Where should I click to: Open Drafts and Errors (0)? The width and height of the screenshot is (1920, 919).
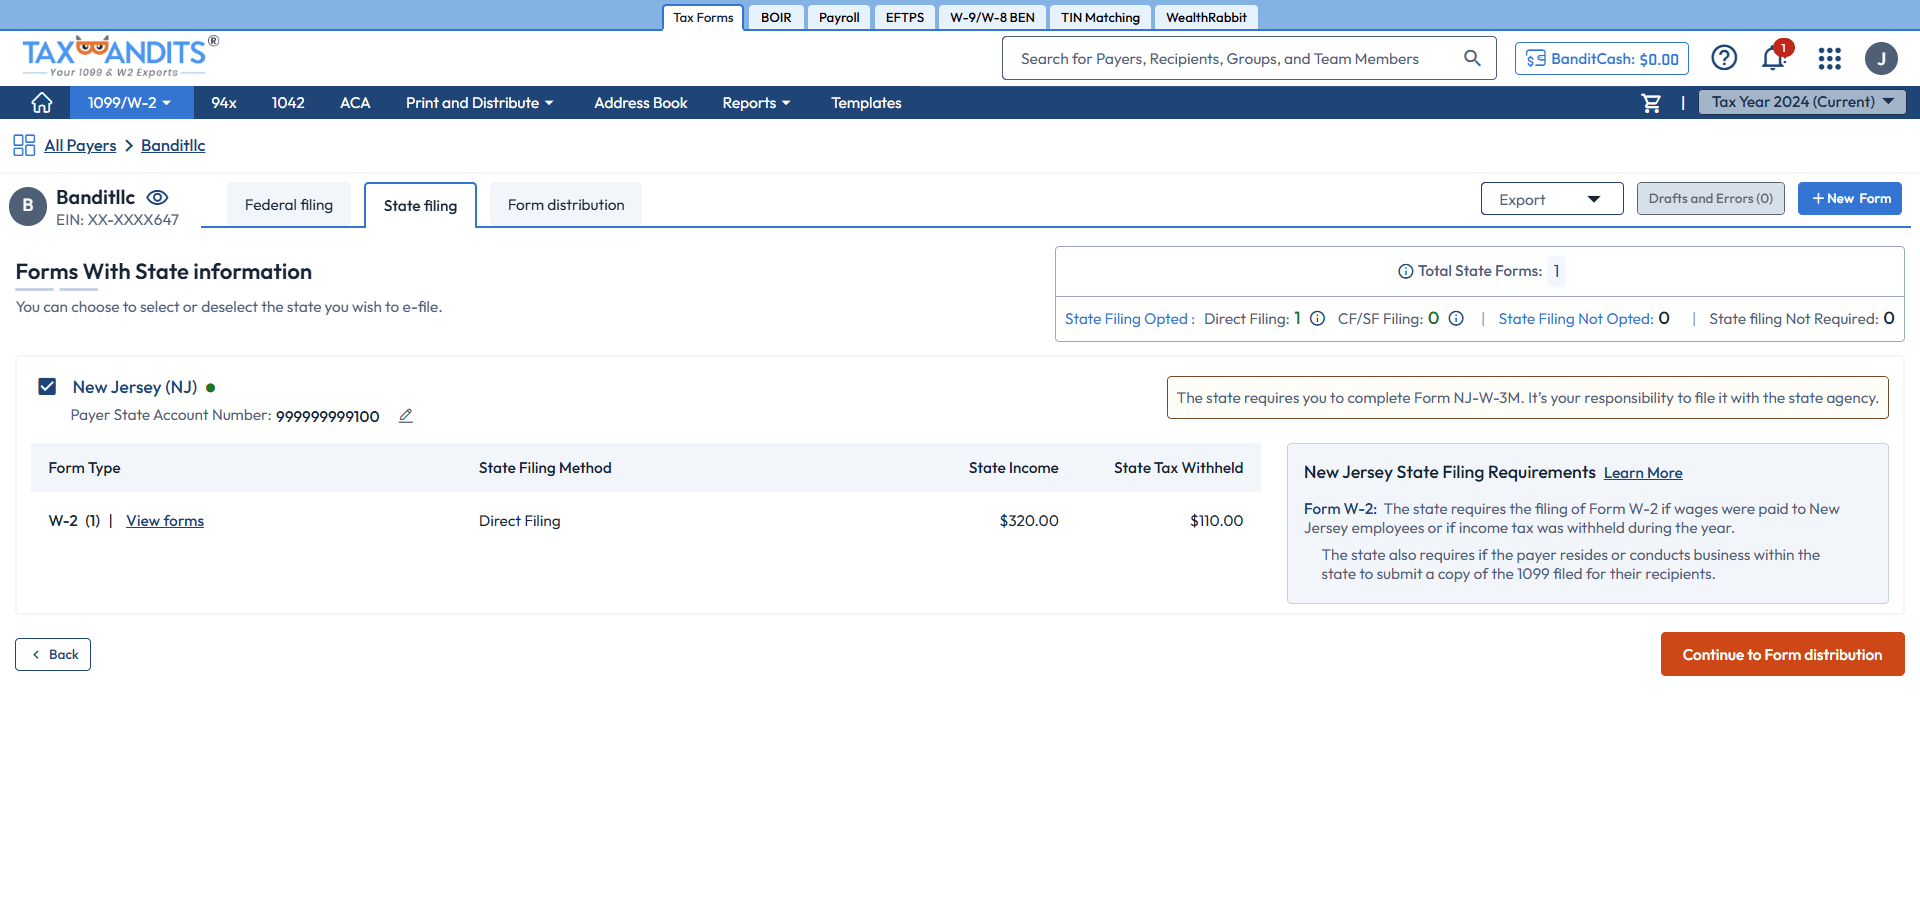tap(1710, 198)
